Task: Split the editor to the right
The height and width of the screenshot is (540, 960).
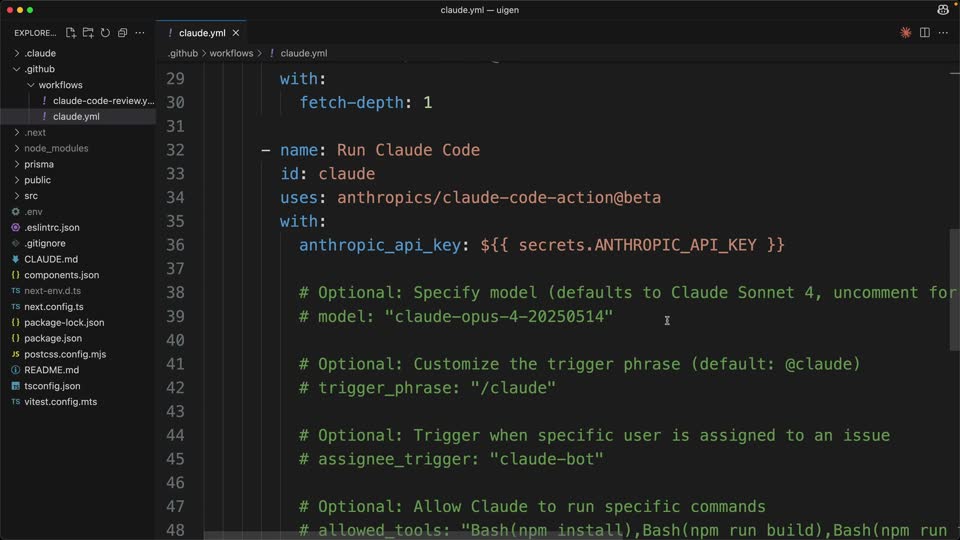Action: 924,32
